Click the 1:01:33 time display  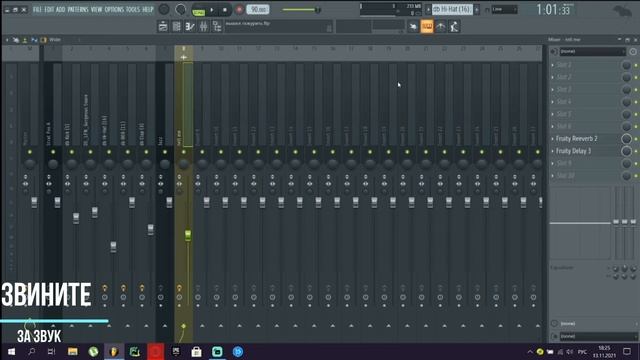point(553,9)
